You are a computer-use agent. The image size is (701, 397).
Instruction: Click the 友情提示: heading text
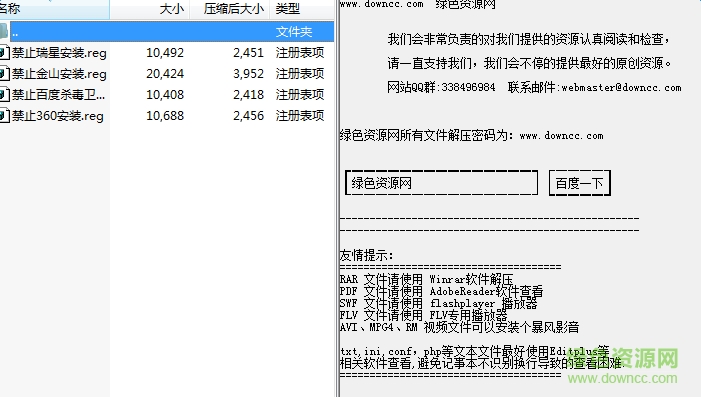point(367,255)
